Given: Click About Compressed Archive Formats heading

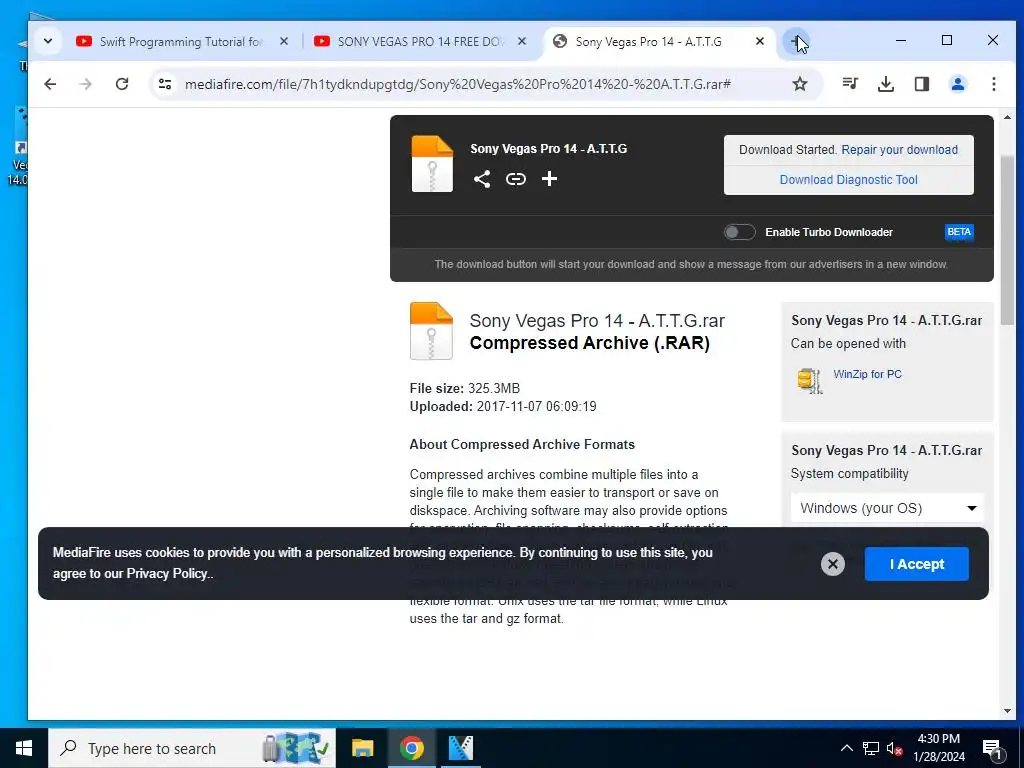Looking at the screenshot, I should (x=522, y=444).
